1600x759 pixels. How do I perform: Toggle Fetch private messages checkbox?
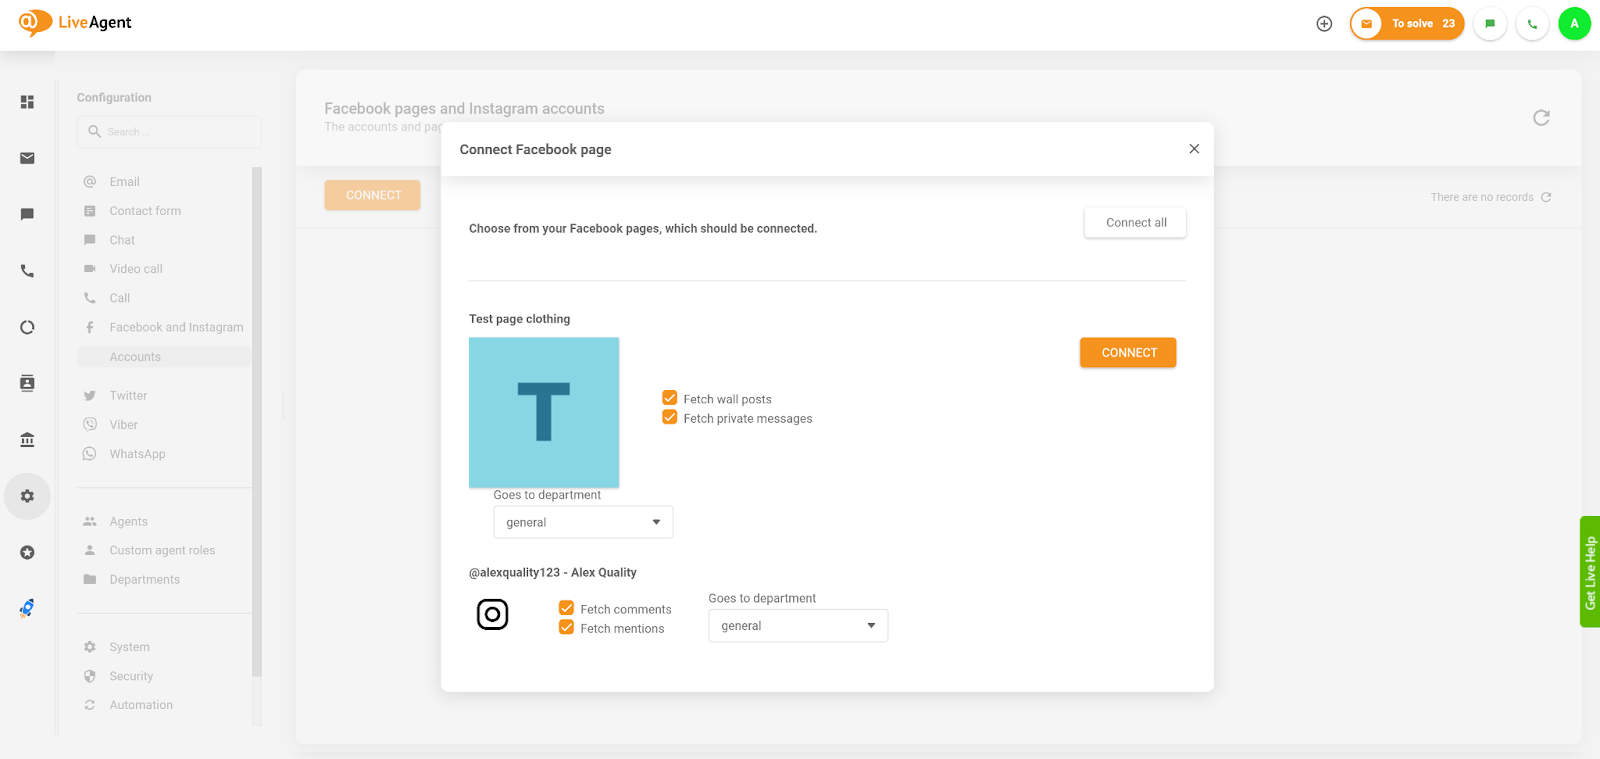pos(670,418)
